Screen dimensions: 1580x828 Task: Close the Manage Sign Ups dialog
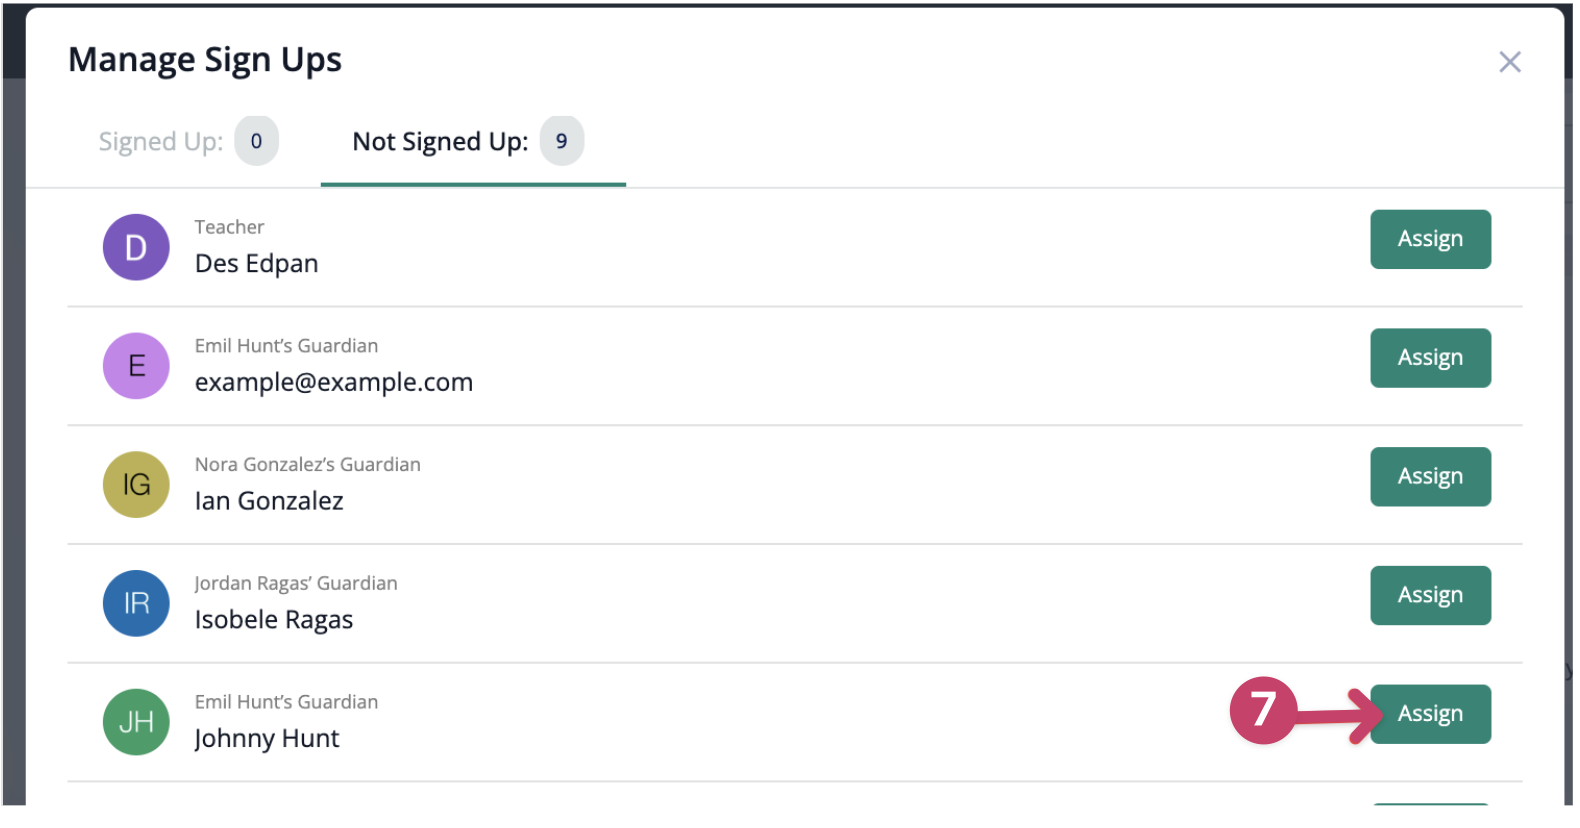(1509, 62)
